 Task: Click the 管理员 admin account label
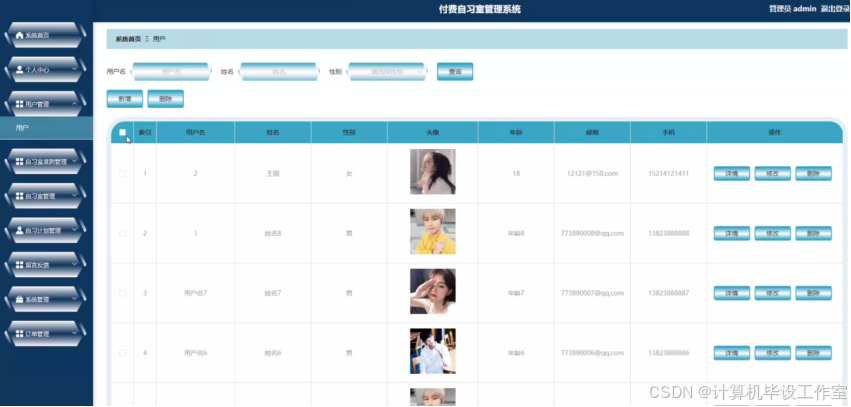click(792, 9)
